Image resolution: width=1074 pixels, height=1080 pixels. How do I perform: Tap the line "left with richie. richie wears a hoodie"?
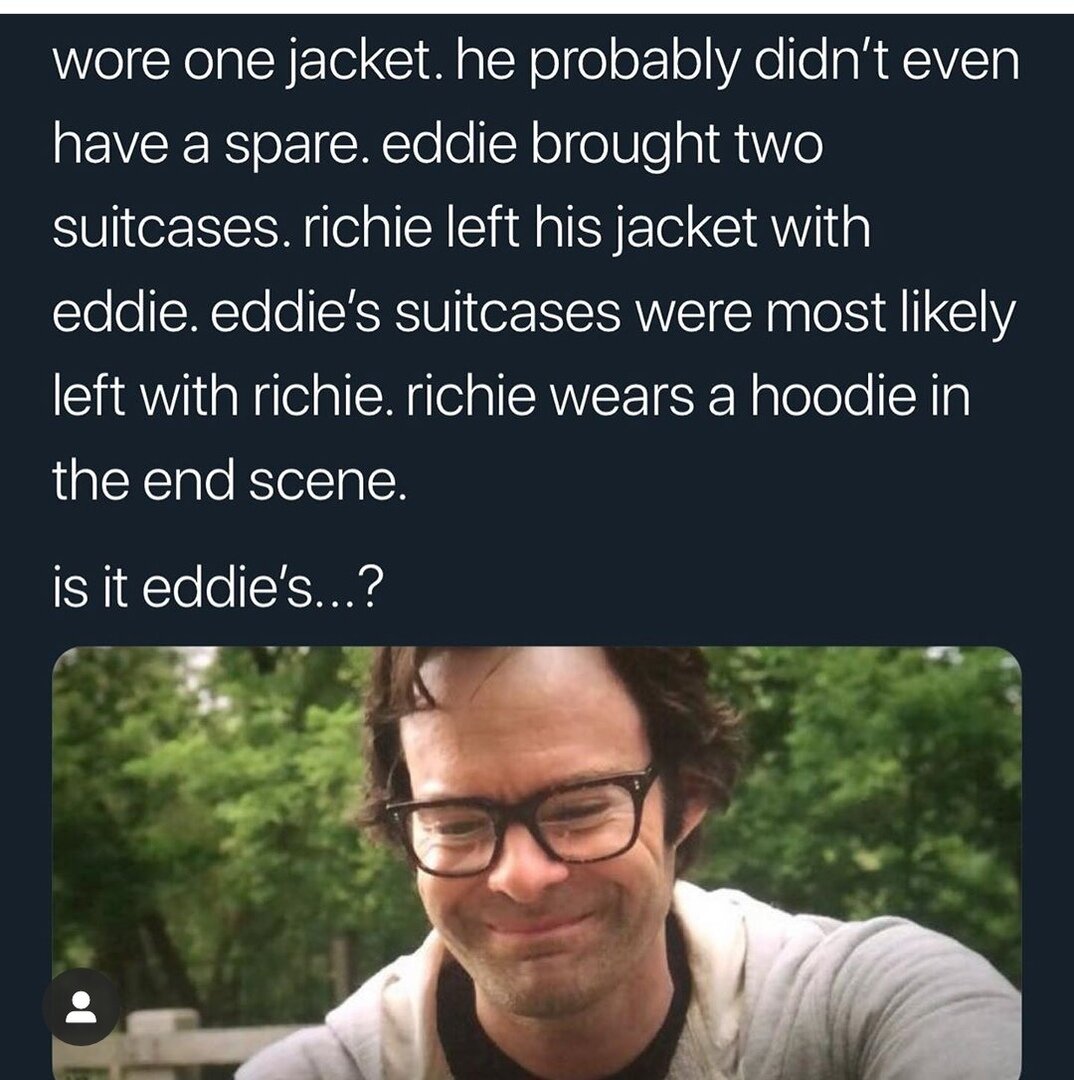click(x=483, y=396)
